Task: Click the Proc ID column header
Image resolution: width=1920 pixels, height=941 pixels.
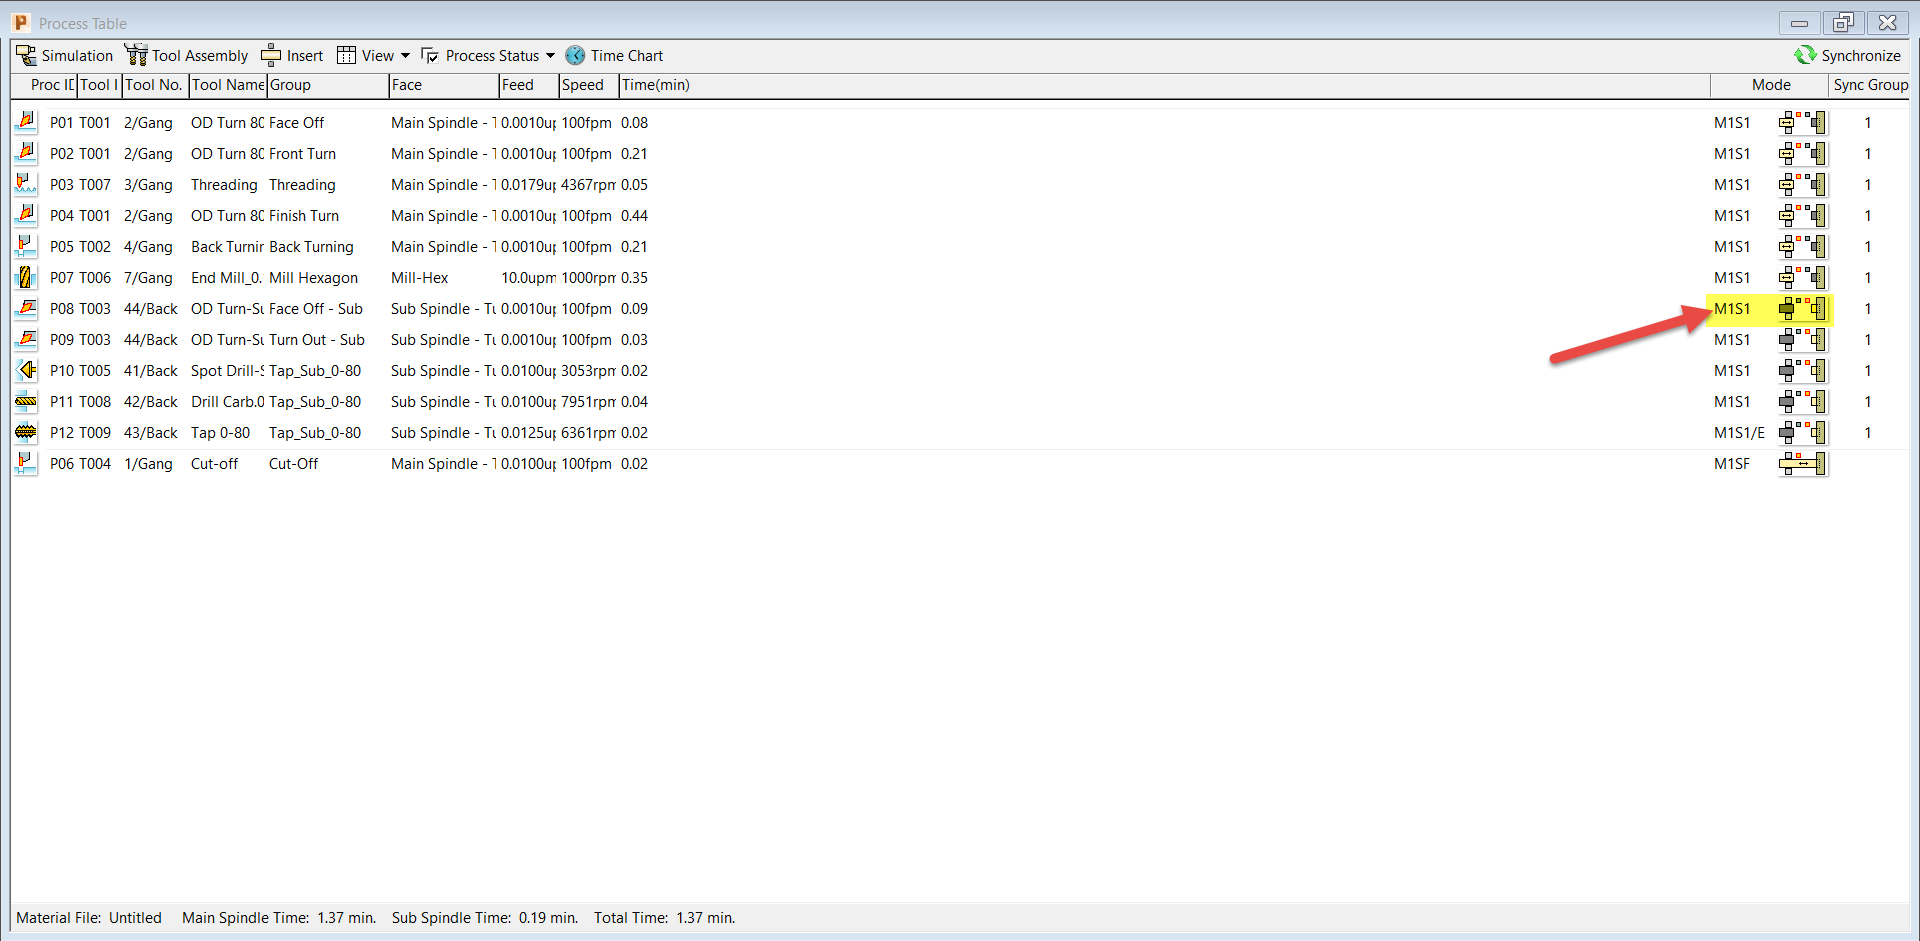Action: pyautogui.click(x=45, y=85)
